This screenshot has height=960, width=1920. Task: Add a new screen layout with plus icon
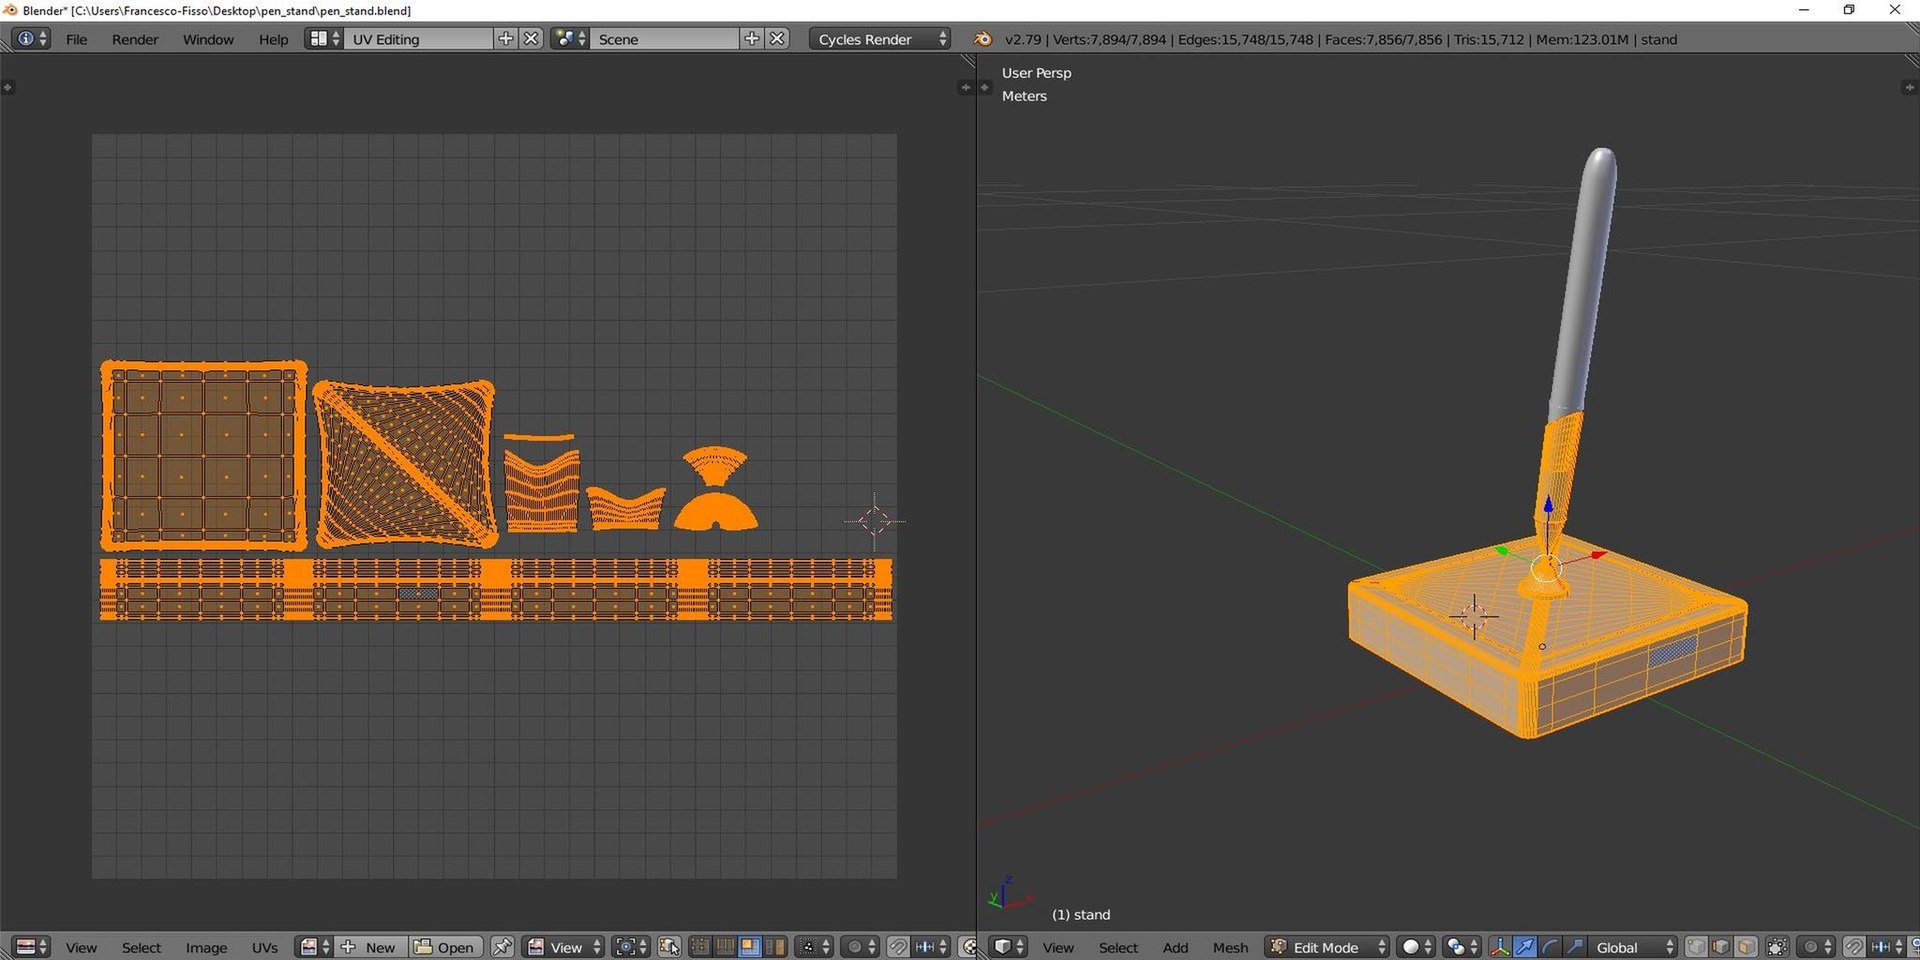point(506,39)
